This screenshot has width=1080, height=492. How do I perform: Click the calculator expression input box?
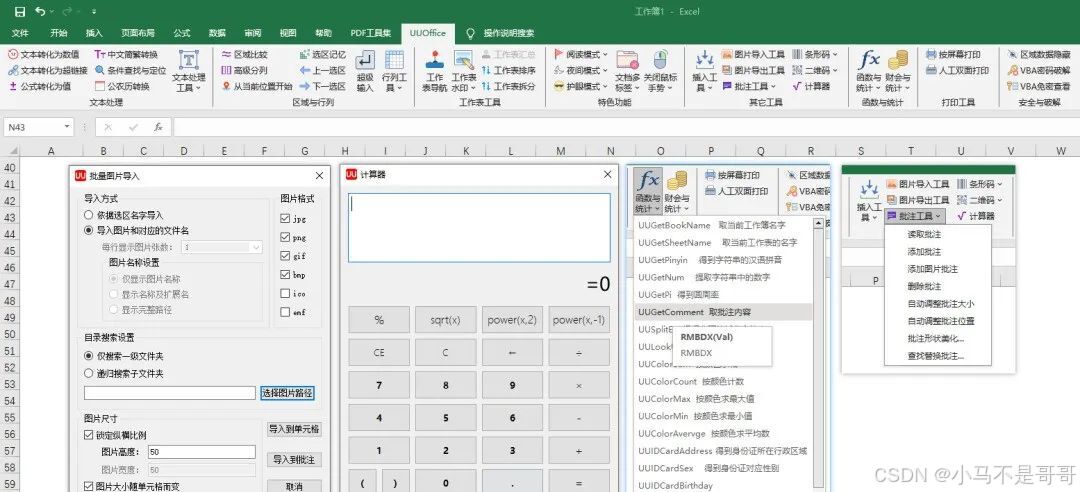coord(479,227)
